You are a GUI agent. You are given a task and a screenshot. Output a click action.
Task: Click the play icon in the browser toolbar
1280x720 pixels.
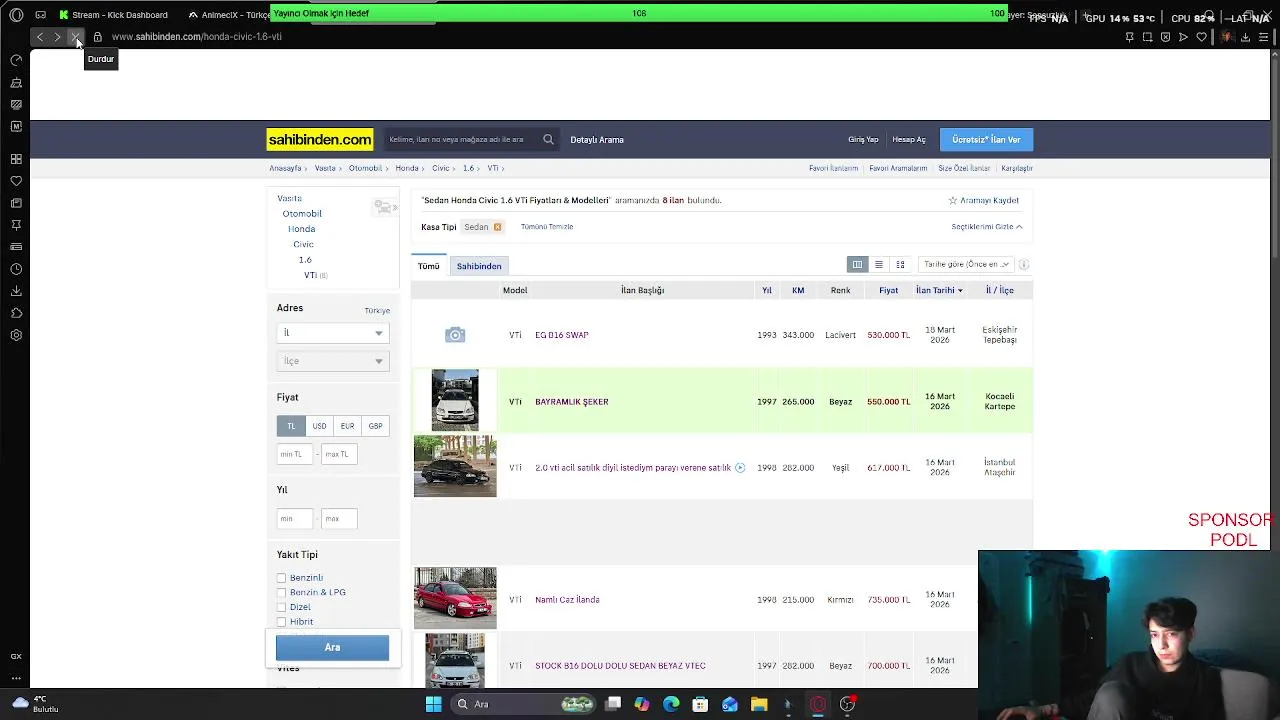1183,37
